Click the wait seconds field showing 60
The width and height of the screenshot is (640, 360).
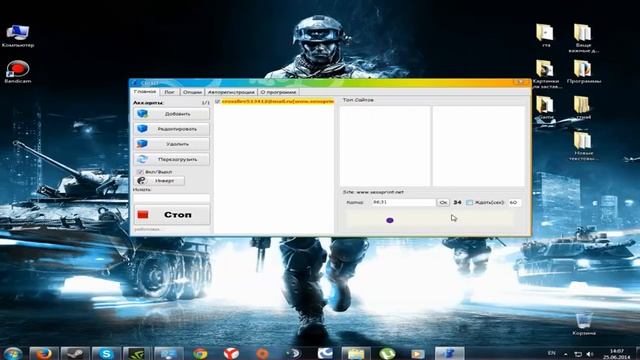tap(514, 202)
